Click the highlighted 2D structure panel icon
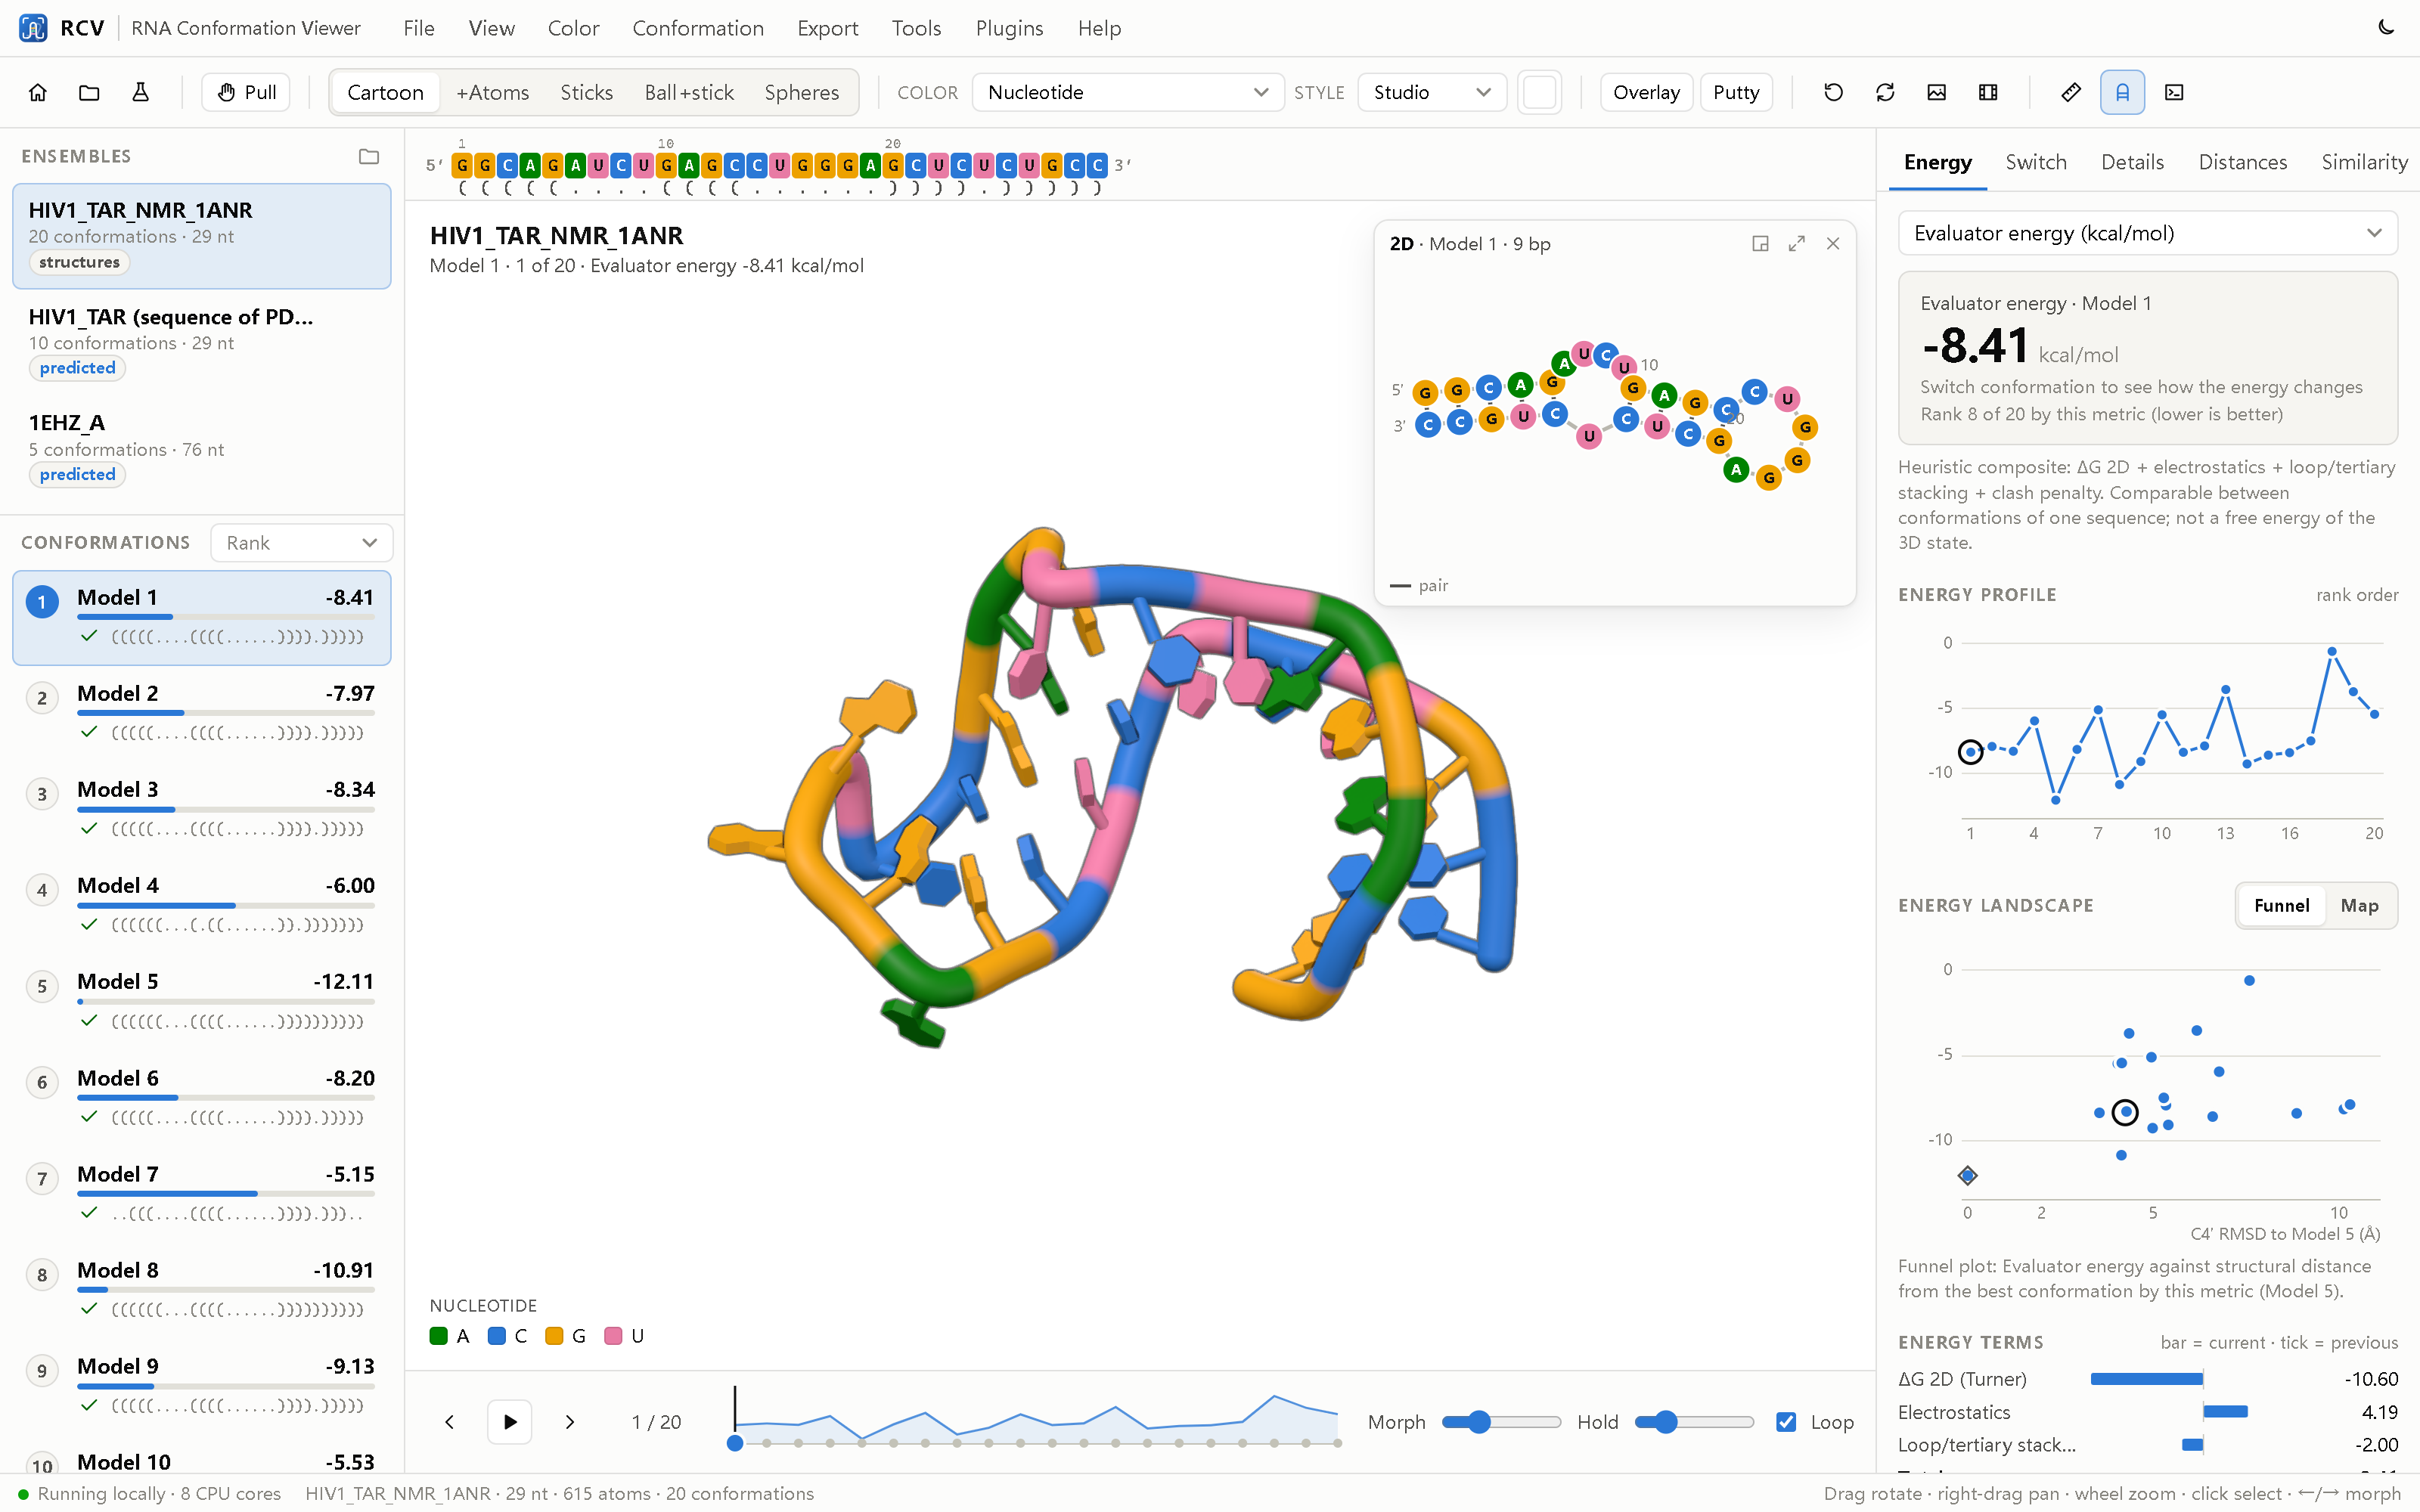Image resolution: width=2420 pixels, height=1512 pixels. click(x=2122, y=92)
